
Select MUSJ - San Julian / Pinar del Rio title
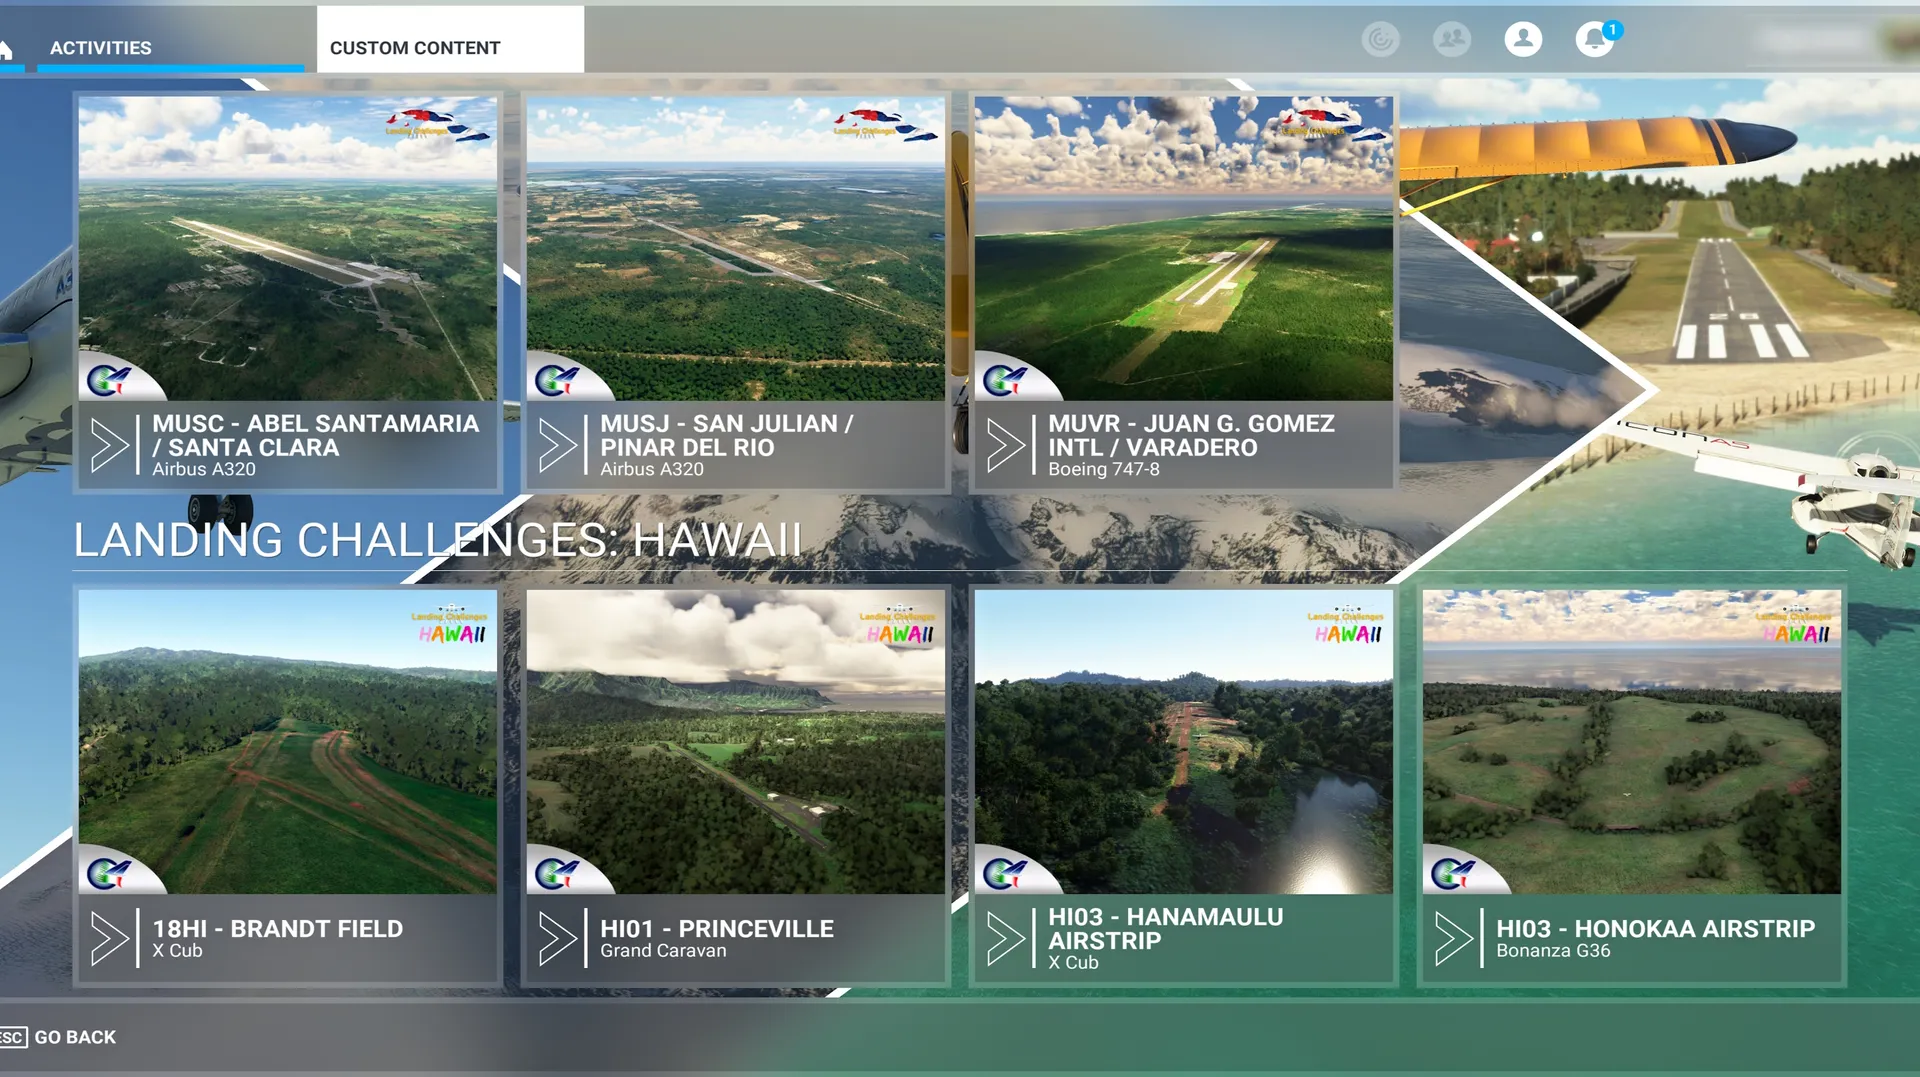pyautogui.click(x=727, y=435)
